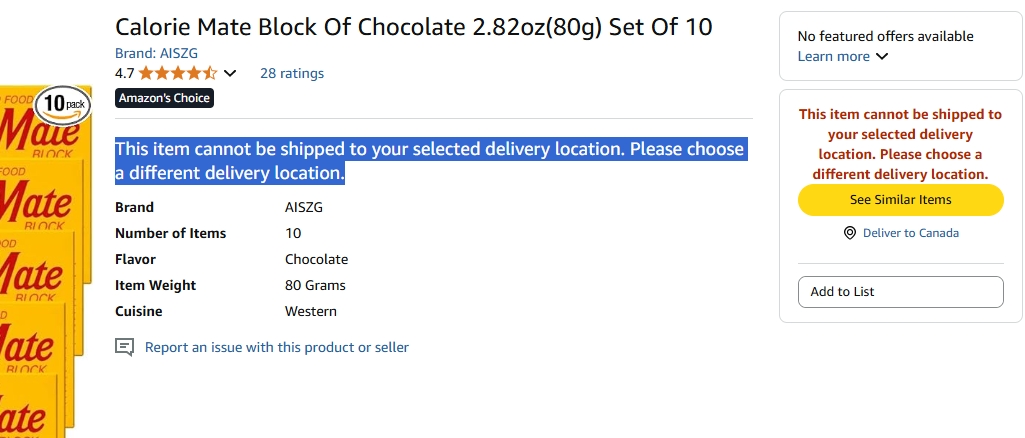Click the Add to List button

pyautogui.click(x=900, y=292)
